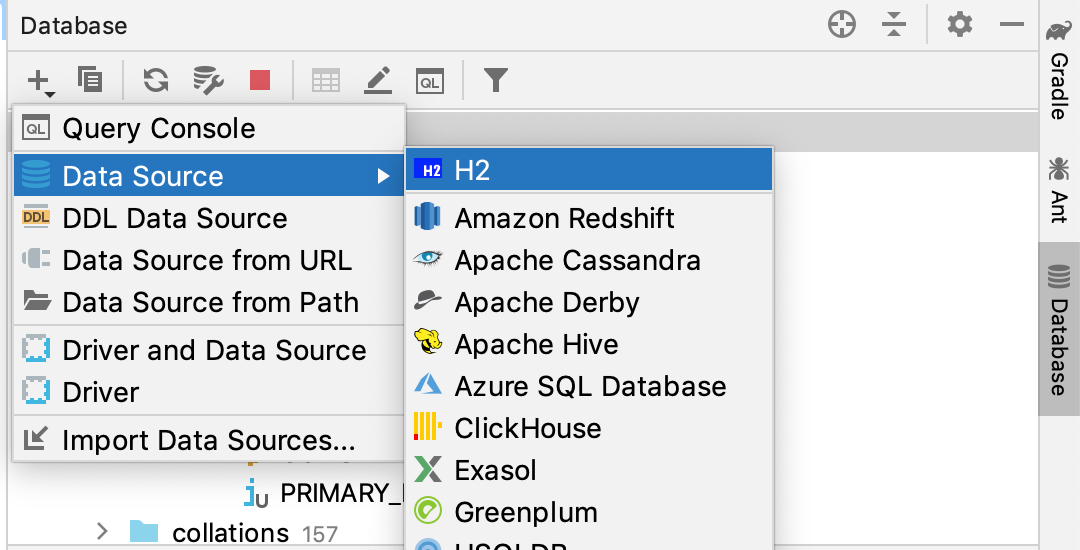Click Import Data Sources...

tap(209, 441)
